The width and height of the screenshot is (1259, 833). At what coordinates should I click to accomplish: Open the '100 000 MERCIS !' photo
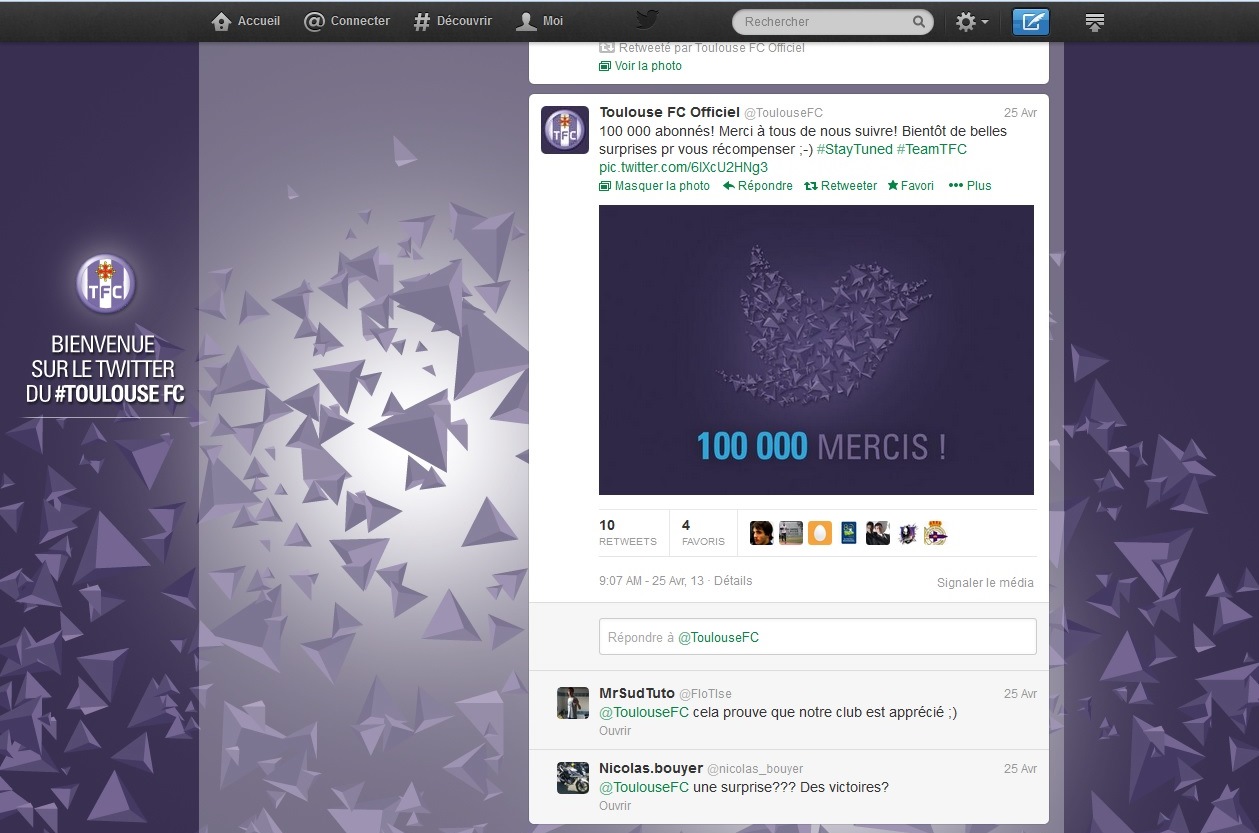coord(816,350)
